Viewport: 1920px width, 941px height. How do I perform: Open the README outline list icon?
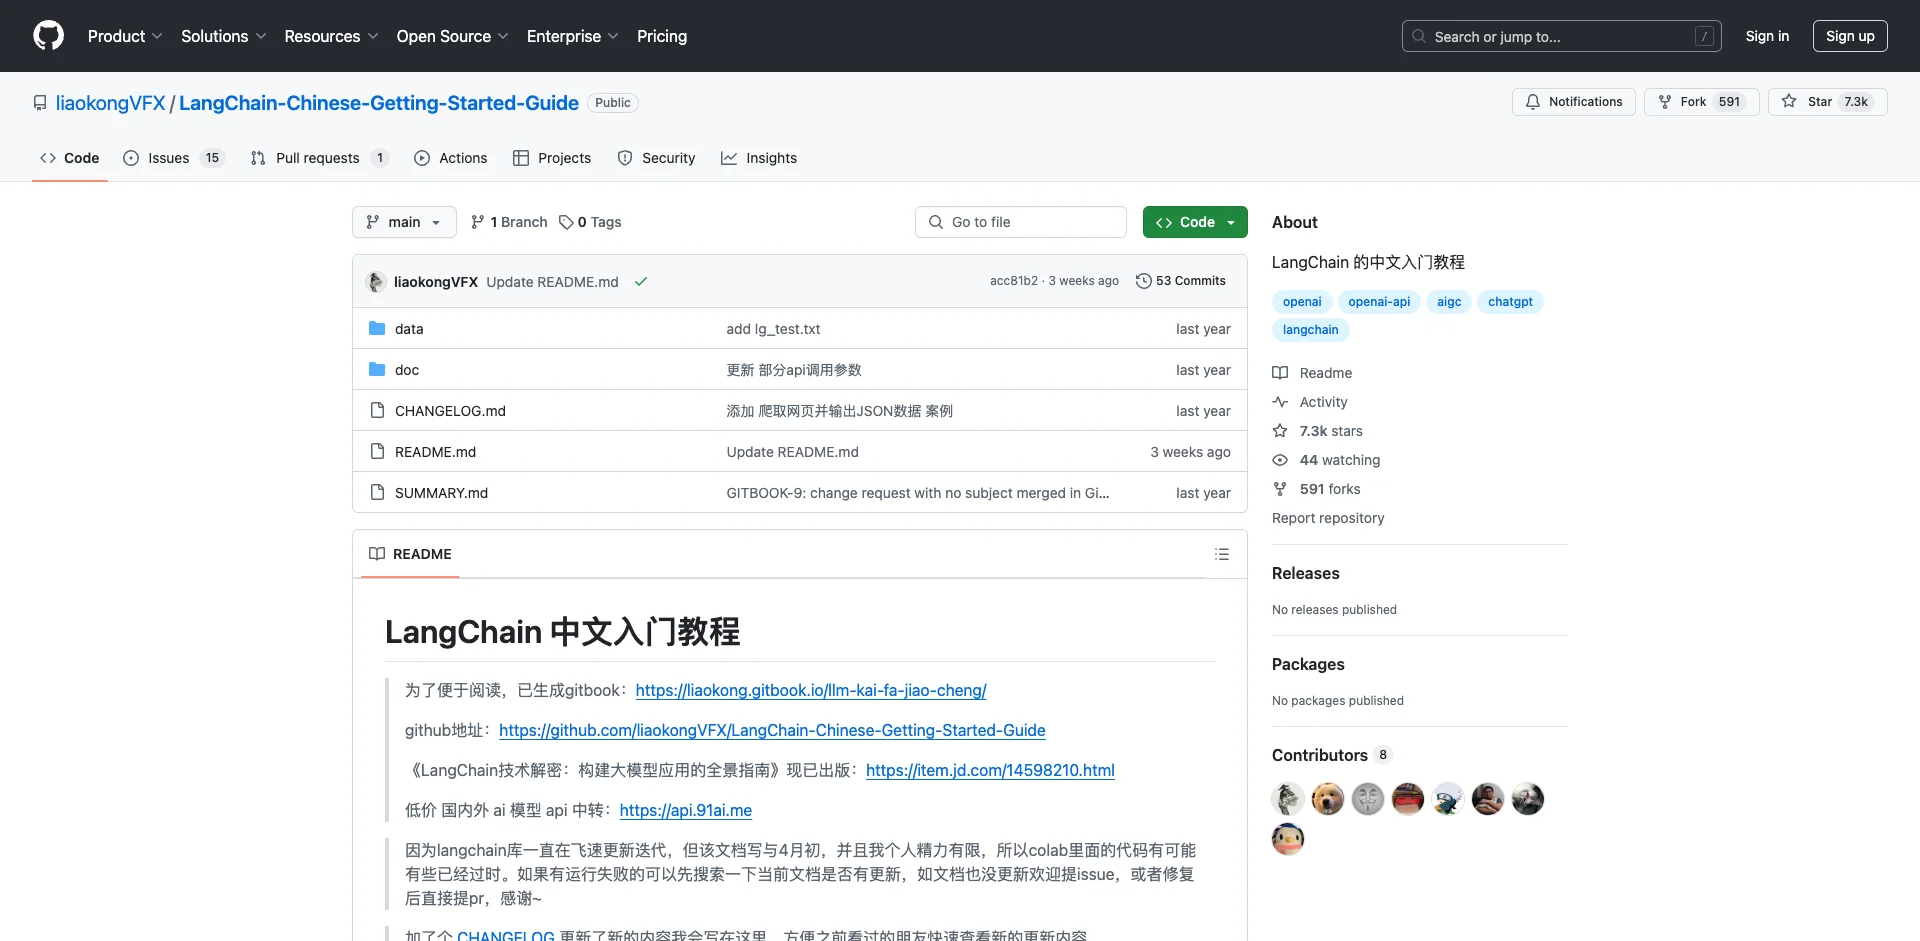point(1222,554)
